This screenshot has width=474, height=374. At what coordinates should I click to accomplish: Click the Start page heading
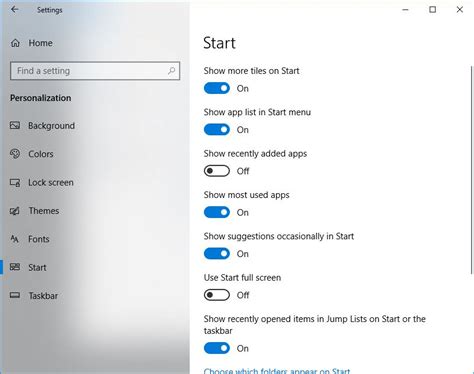pyautogui.click(x=219, y=43)
